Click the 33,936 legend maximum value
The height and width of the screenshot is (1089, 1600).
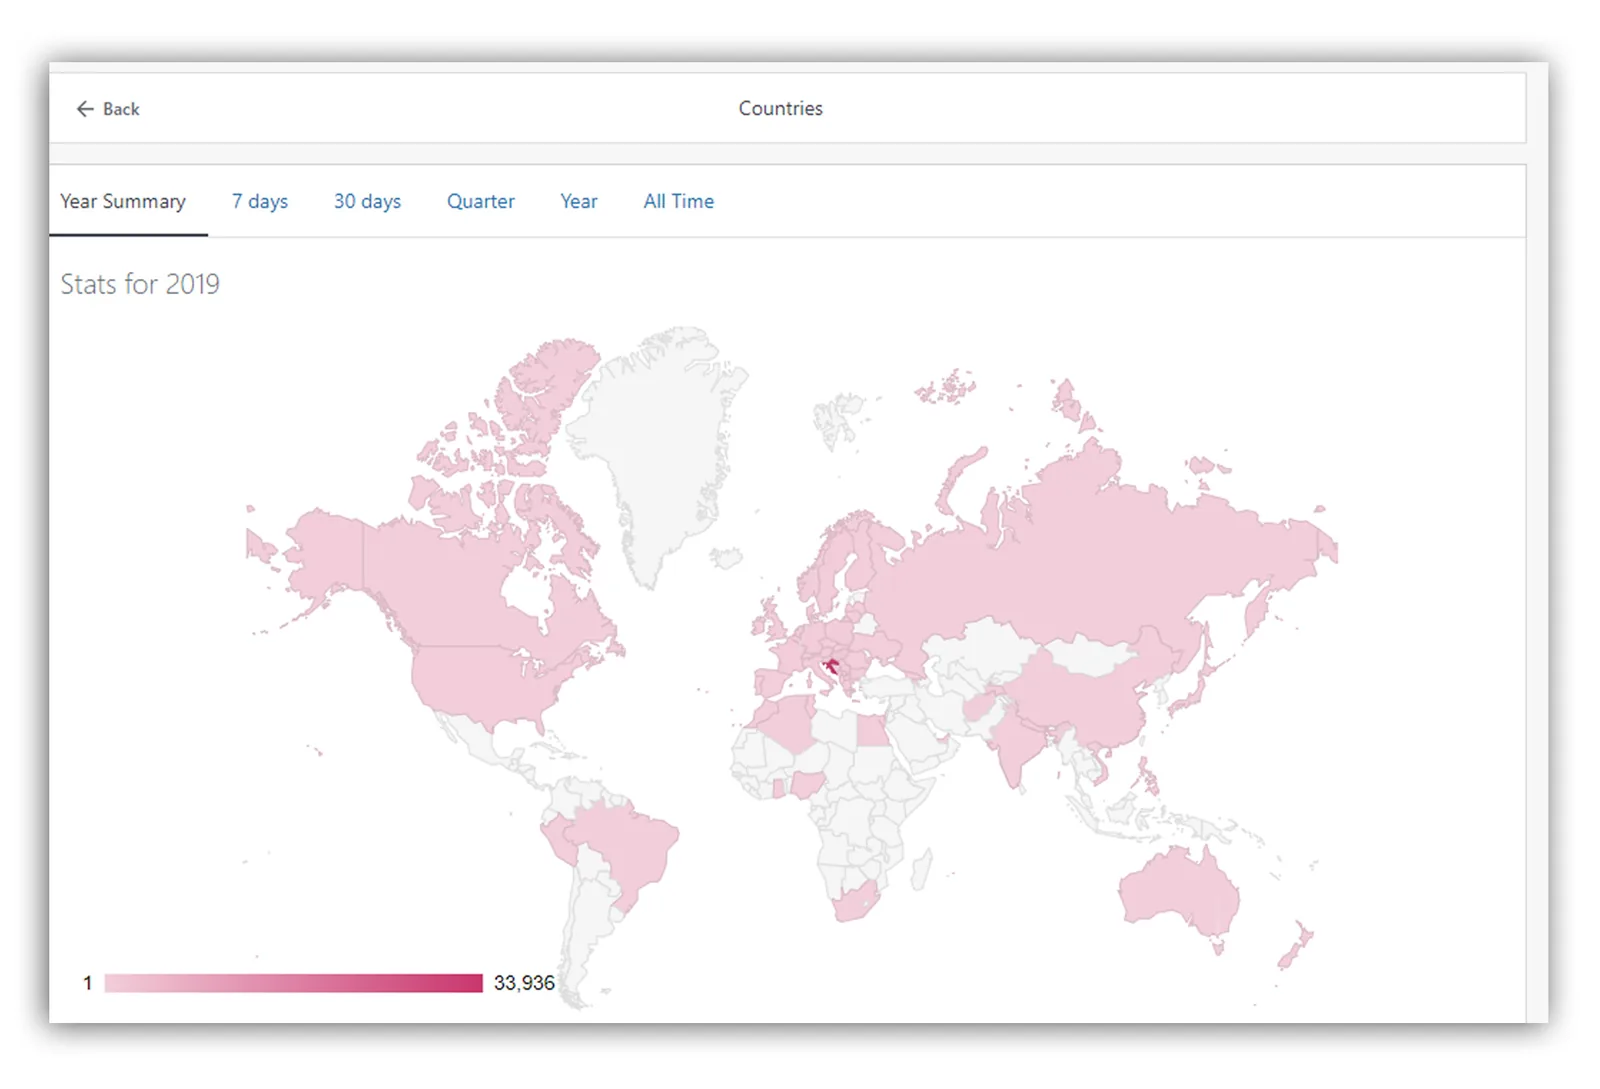point(524,983)
